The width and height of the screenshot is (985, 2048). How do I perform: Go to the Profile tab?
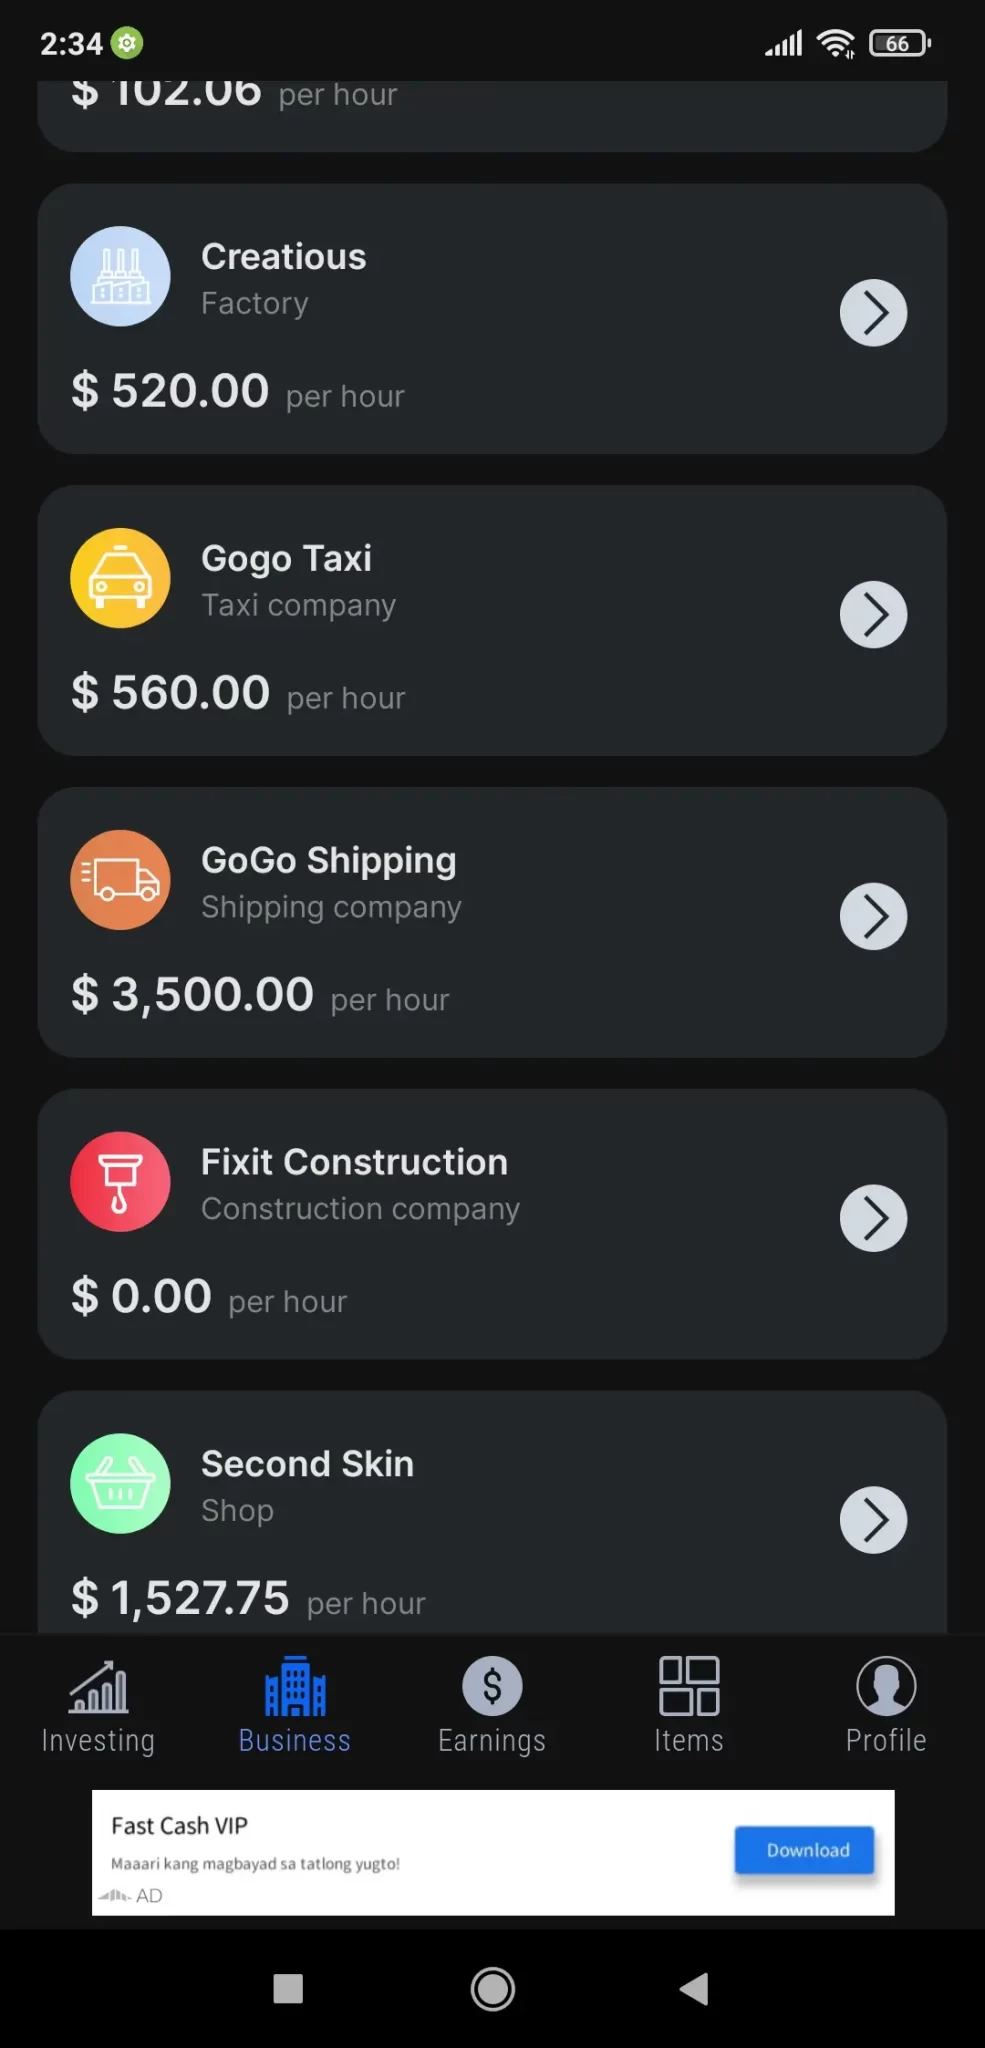click(x=886, y=1706)
